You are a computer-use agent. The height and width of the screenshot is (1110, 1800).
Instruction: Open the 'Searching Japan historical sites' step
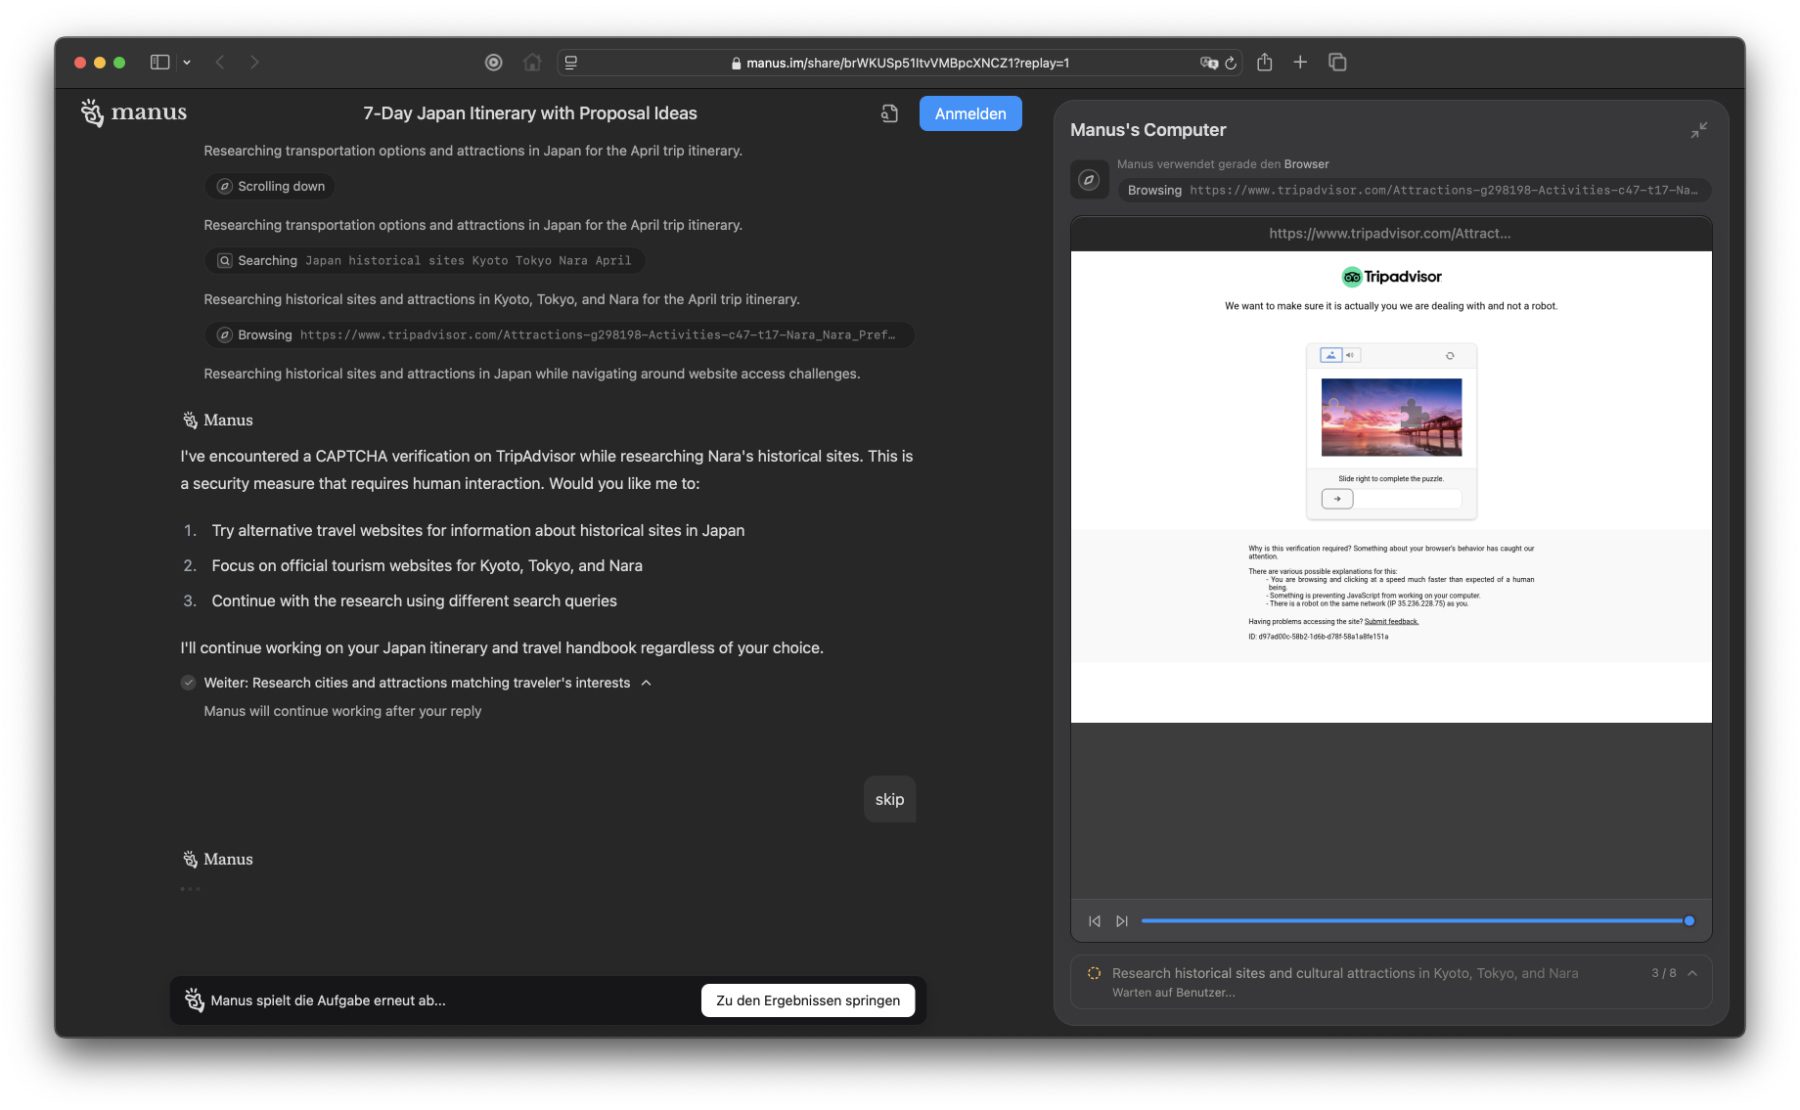(x=425, y=261)
